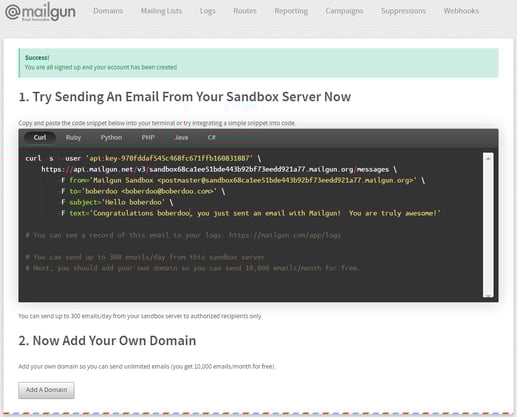The height and width of the screenshot is (417, 517).
Task: Open the Webhooks page
Action: pos(461,11)
